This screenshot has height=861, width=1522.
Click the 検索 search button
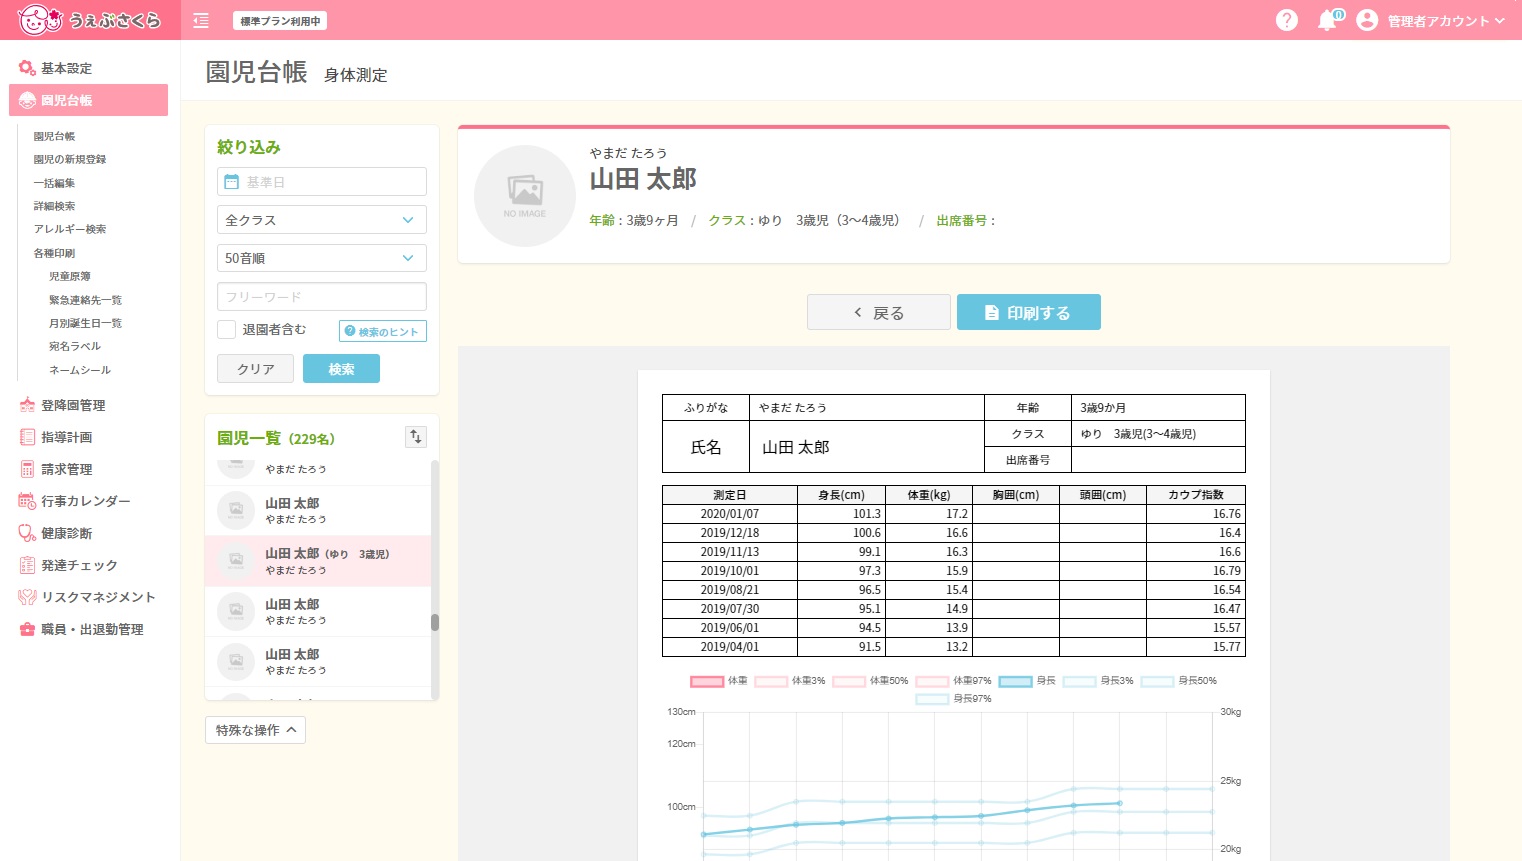[341, 369]
